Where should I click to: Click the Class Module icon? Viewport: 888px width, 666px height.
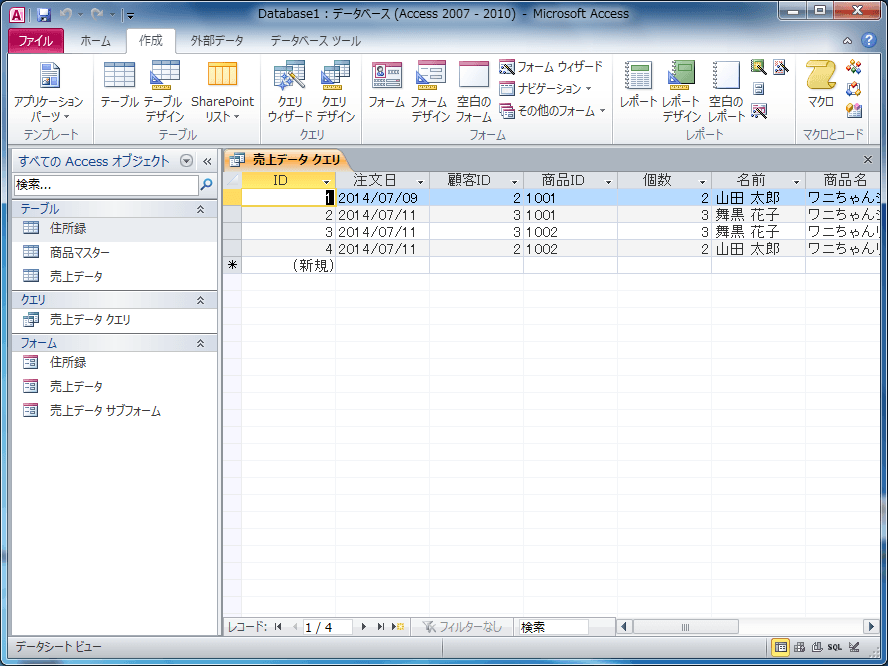point(853,89)
